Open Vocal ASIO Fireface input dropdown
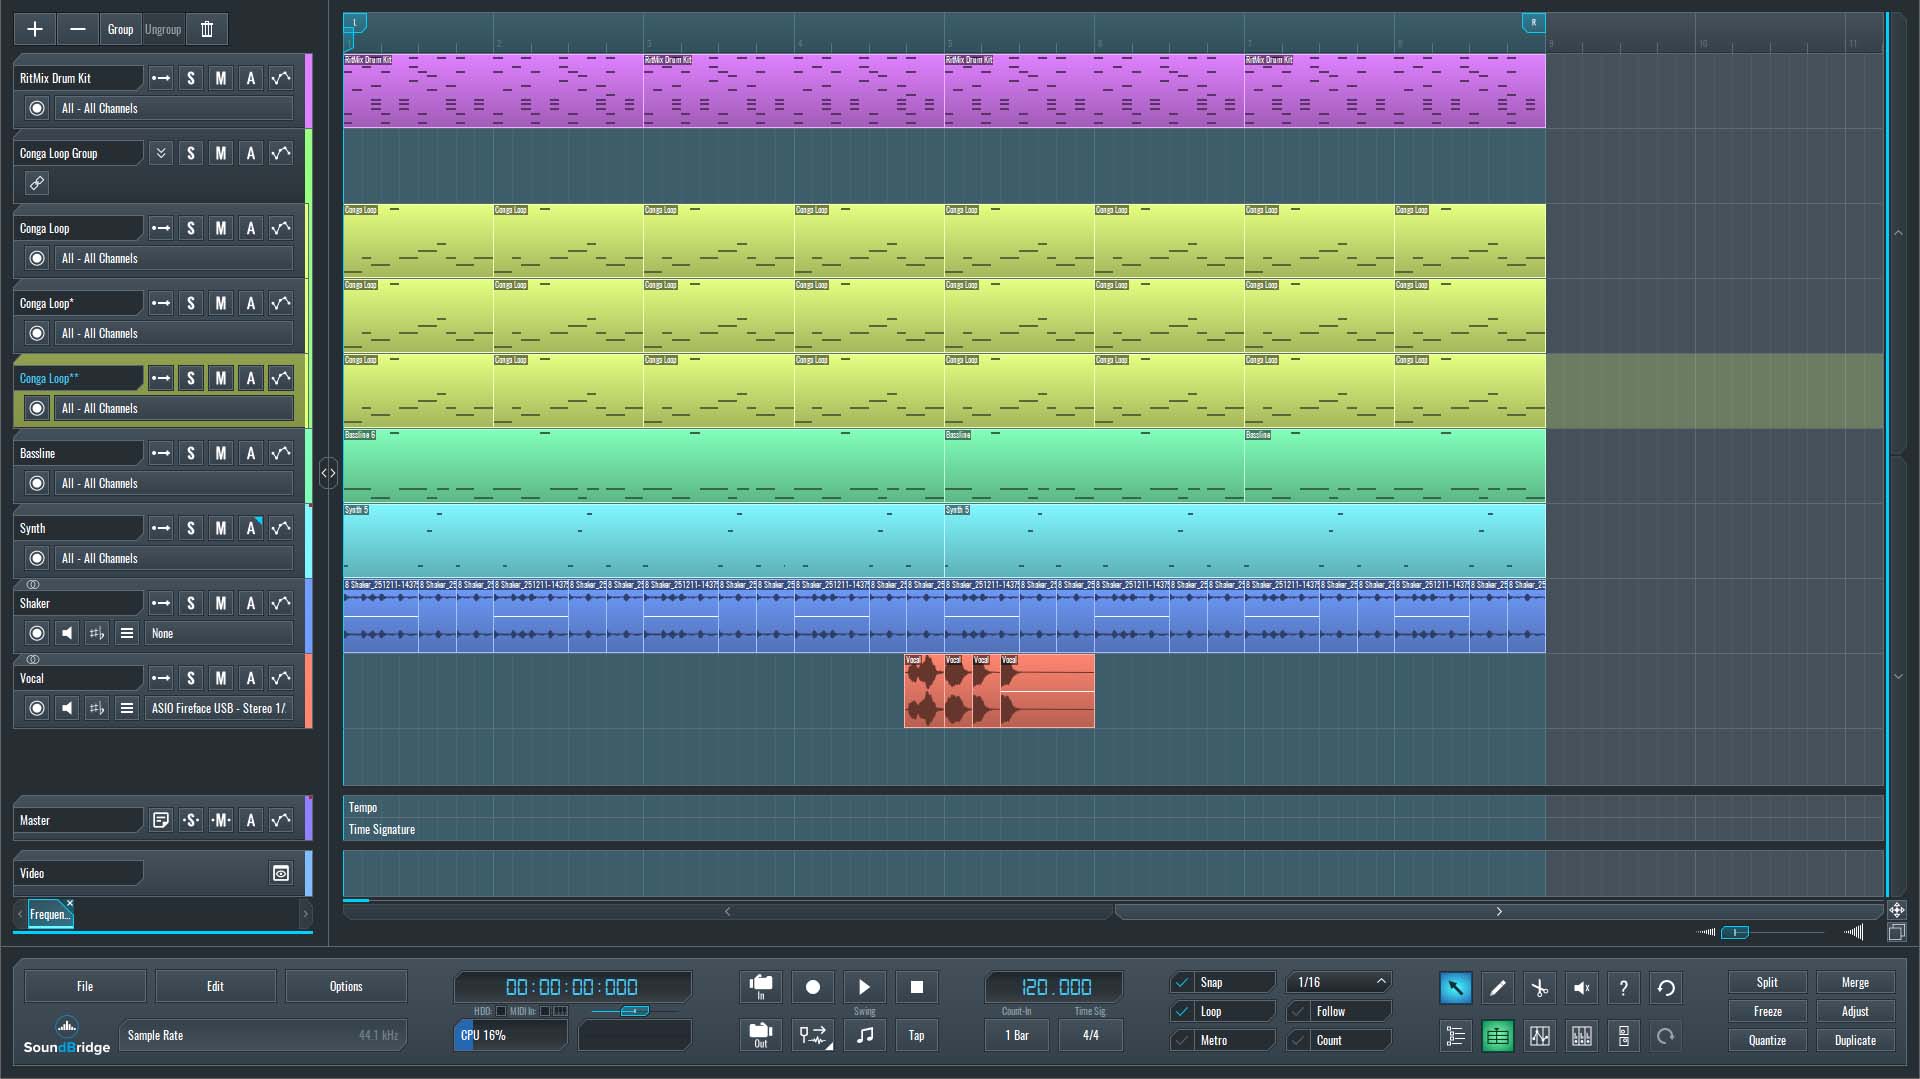 (219, 708)
